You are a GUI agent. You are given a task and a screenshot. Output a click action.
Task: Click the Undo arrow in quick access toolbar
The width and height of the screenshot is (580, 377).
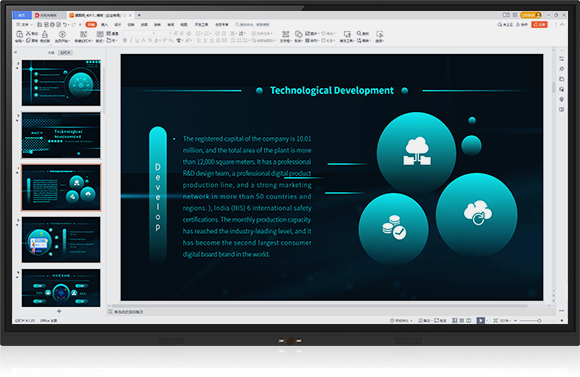(x=65, y=24)
